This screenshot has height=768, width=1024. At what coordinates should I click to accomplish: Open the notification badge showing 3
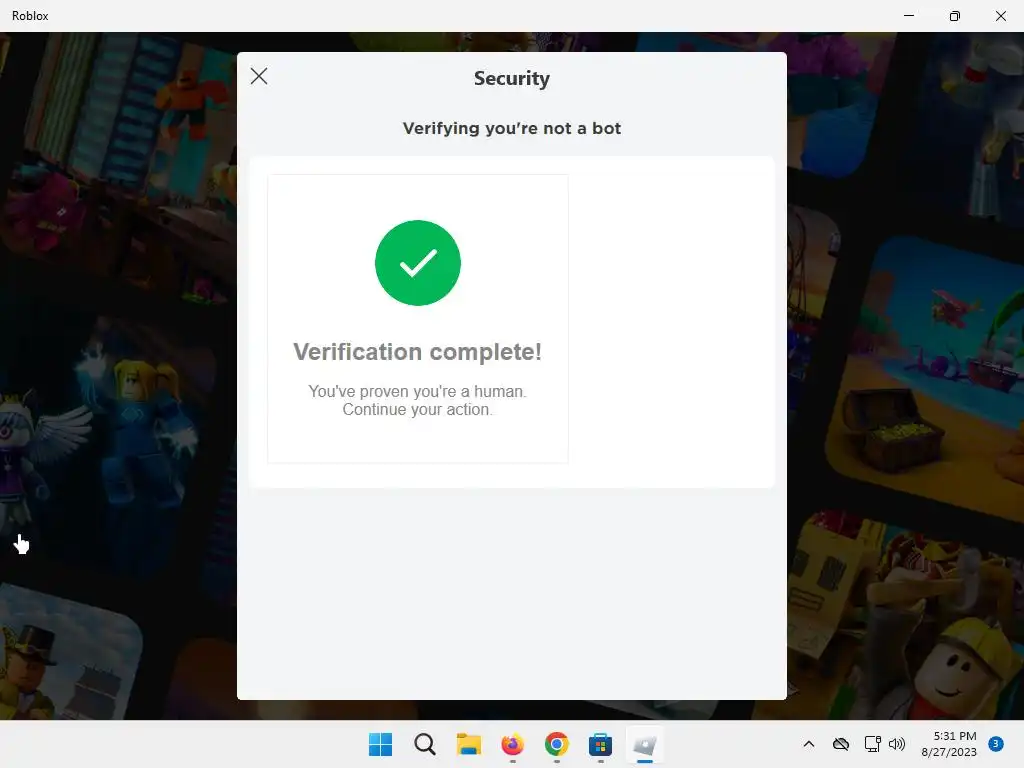[996, 744]
